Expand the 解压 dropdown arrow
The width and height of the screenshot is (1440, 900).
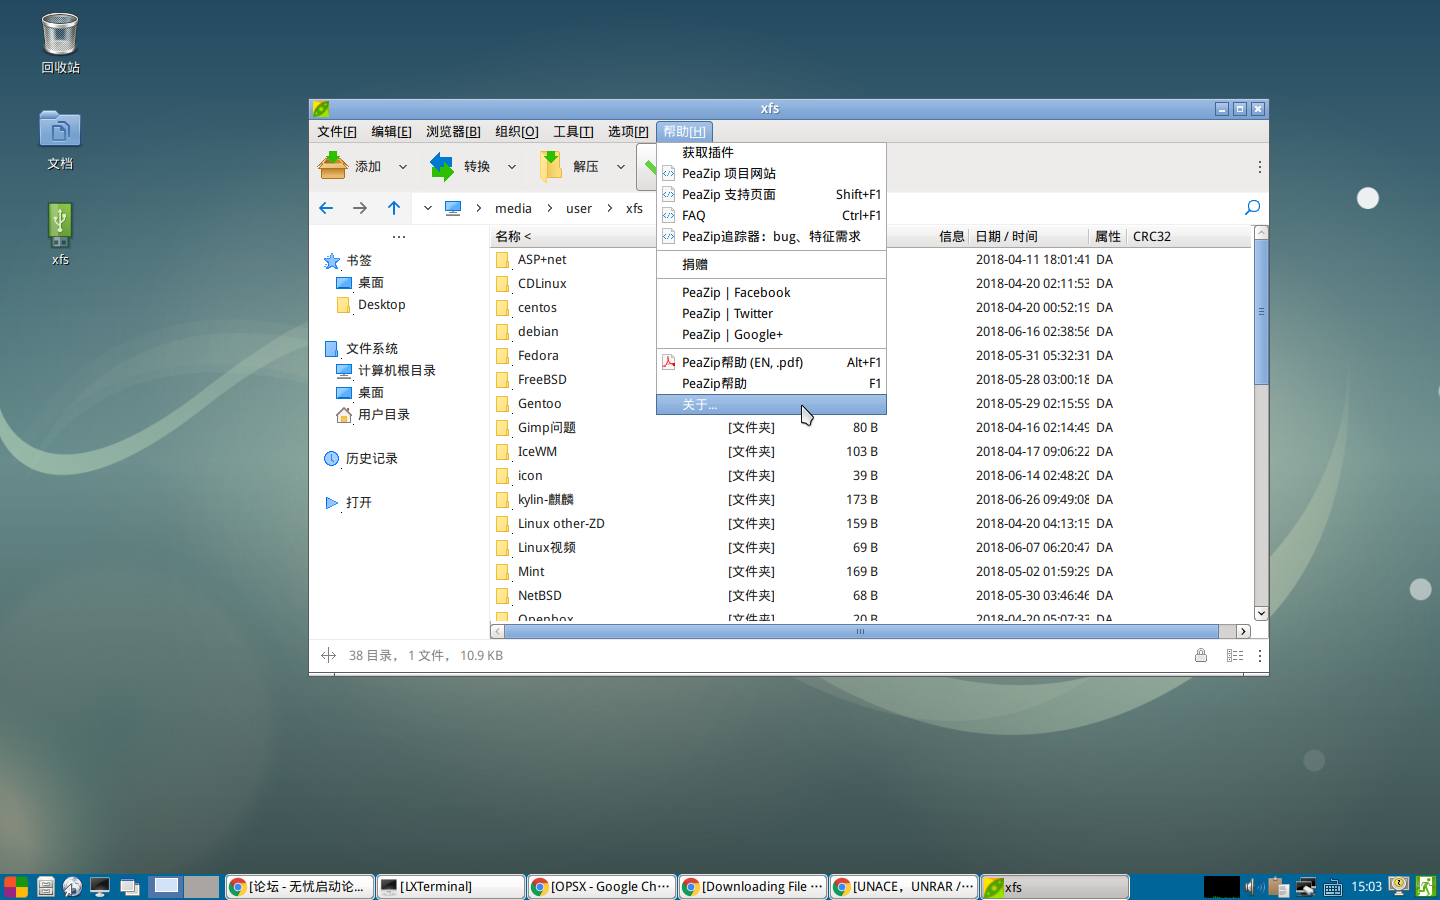(x=621, y=167)
